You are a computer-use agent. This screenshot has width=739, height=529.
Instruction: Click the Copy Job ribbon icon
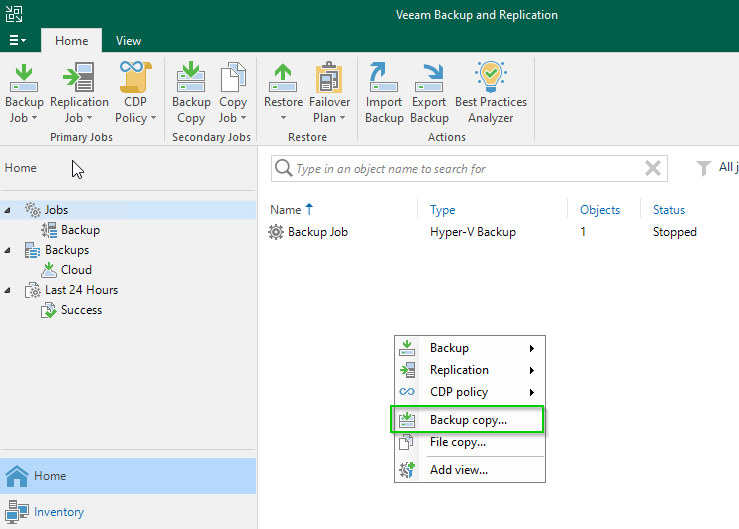233,77
